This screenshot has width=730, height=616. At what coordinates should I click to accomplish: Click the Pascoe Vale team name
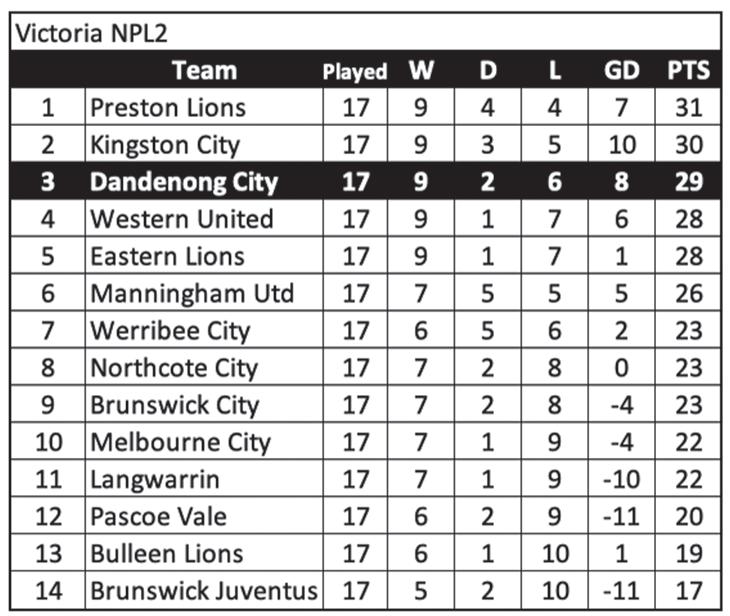(158, 516)
